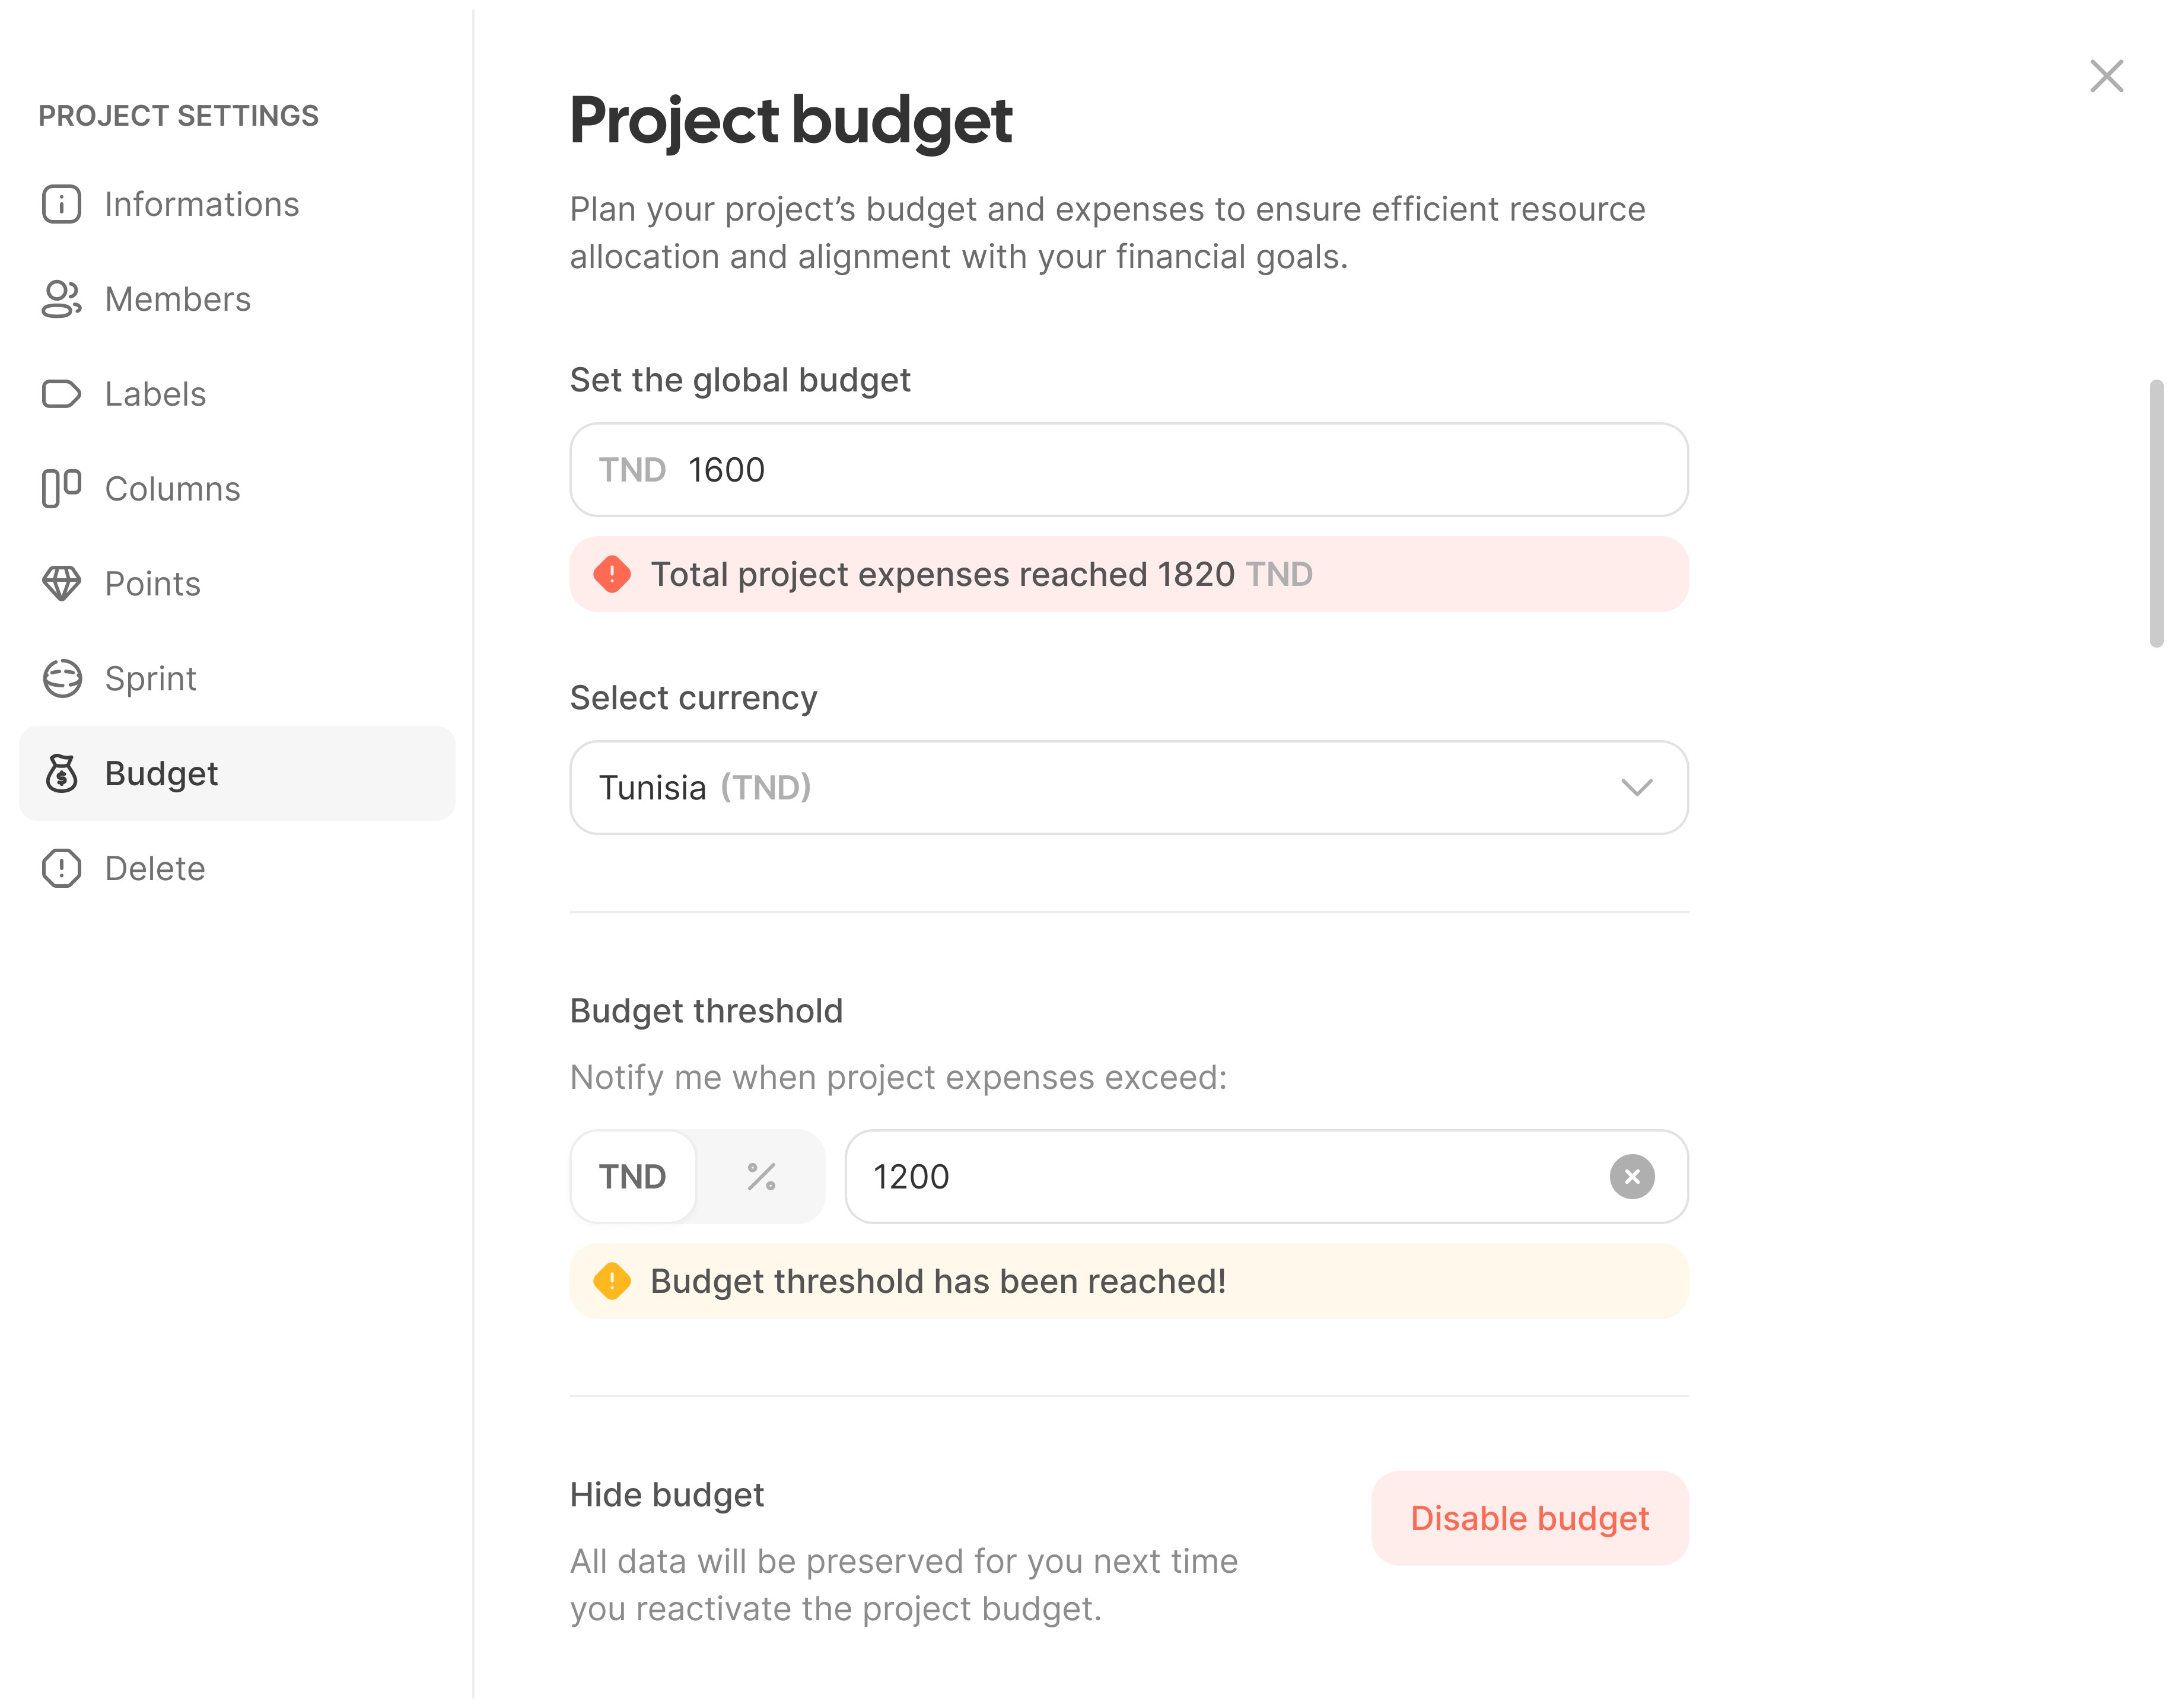Close the project settings dialog

(2106, 76)
